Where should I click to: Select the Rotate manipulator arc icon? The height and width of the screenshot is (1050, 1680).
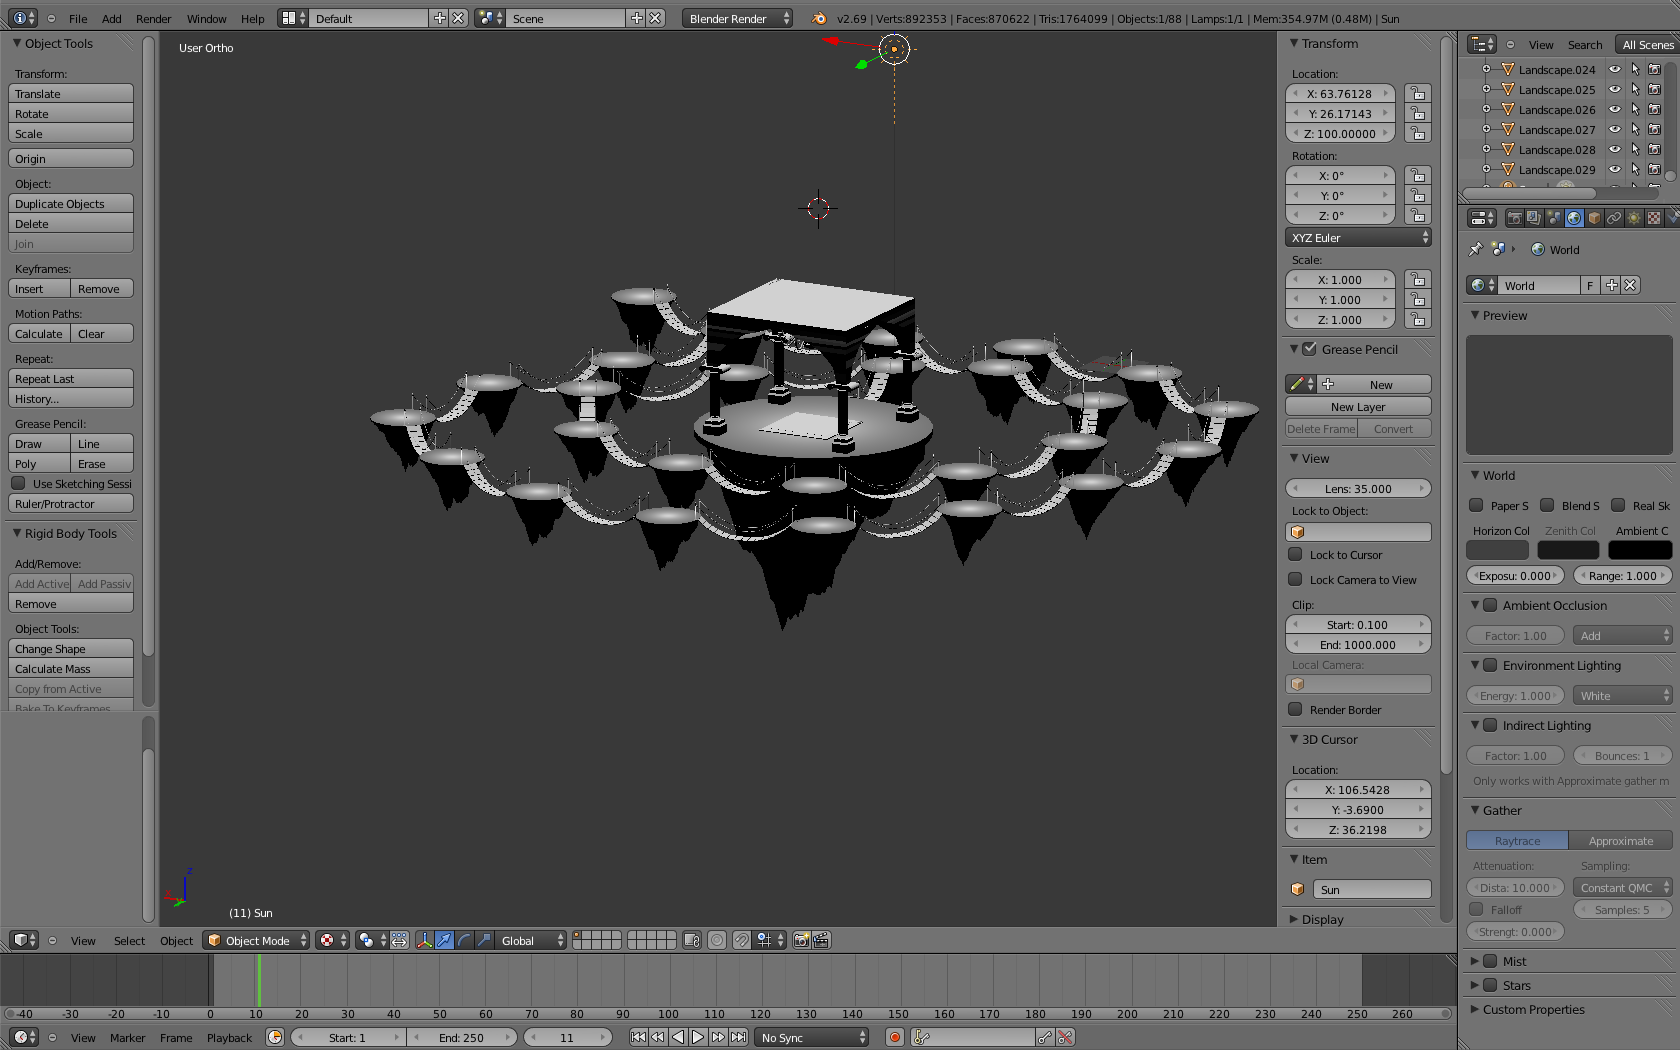click(x=464, y=940)
